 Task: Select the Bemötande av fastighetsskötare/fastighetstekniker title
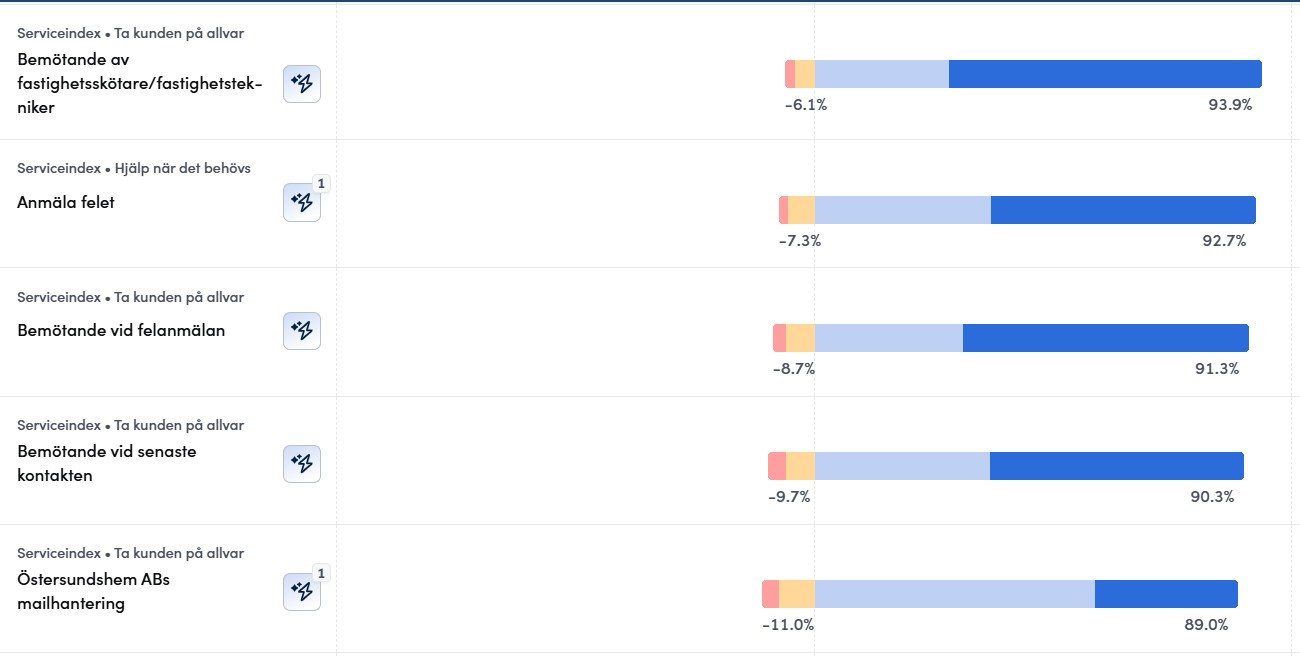pos(139,83)
